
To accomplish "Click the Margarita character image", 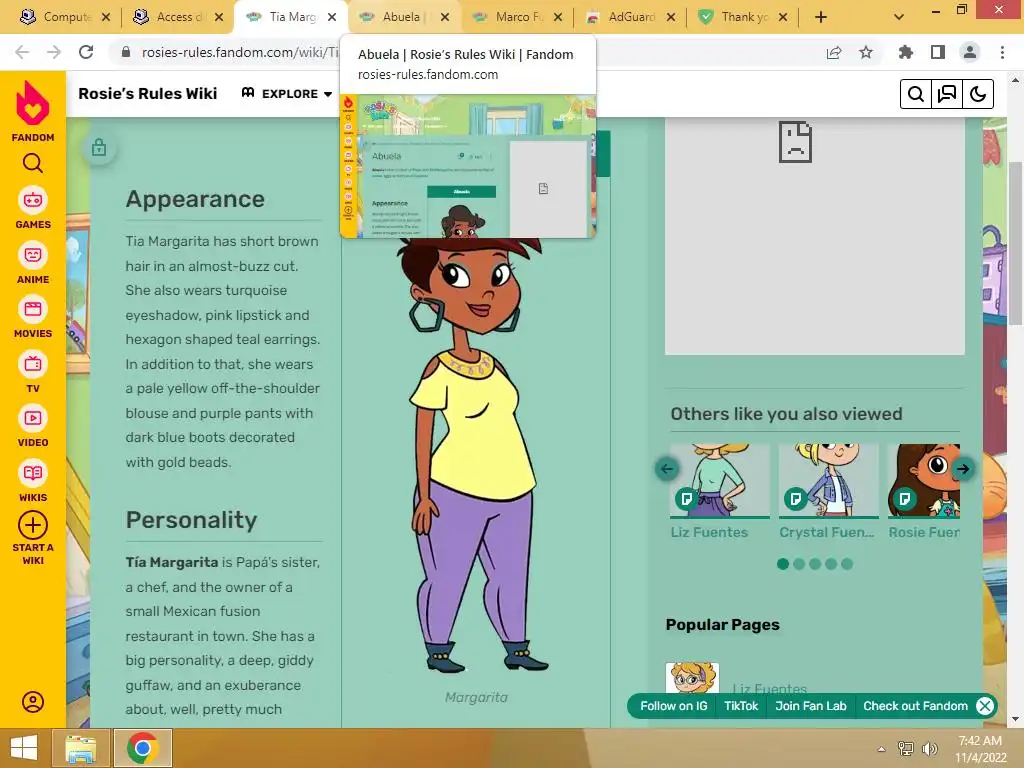I will coord(477,454).
